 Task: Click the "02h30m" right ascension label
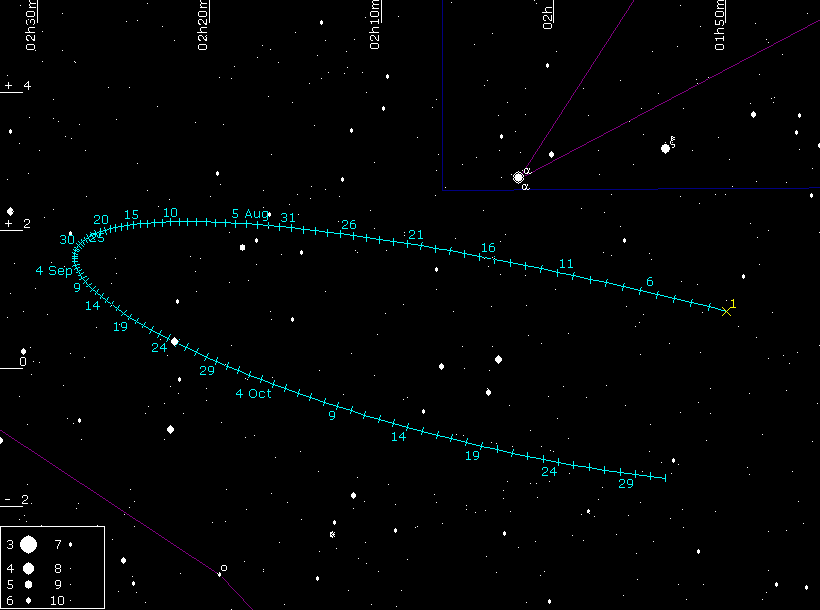pos(31,26)
